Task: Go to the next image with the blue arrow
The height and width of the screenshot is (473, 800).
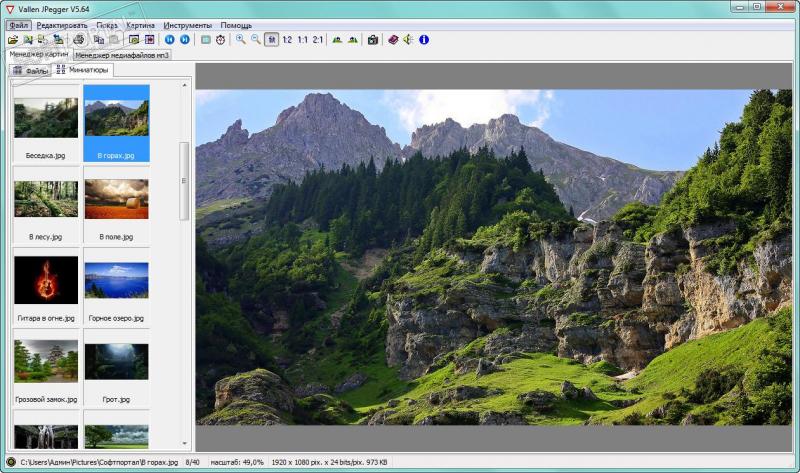Action: 185,40
